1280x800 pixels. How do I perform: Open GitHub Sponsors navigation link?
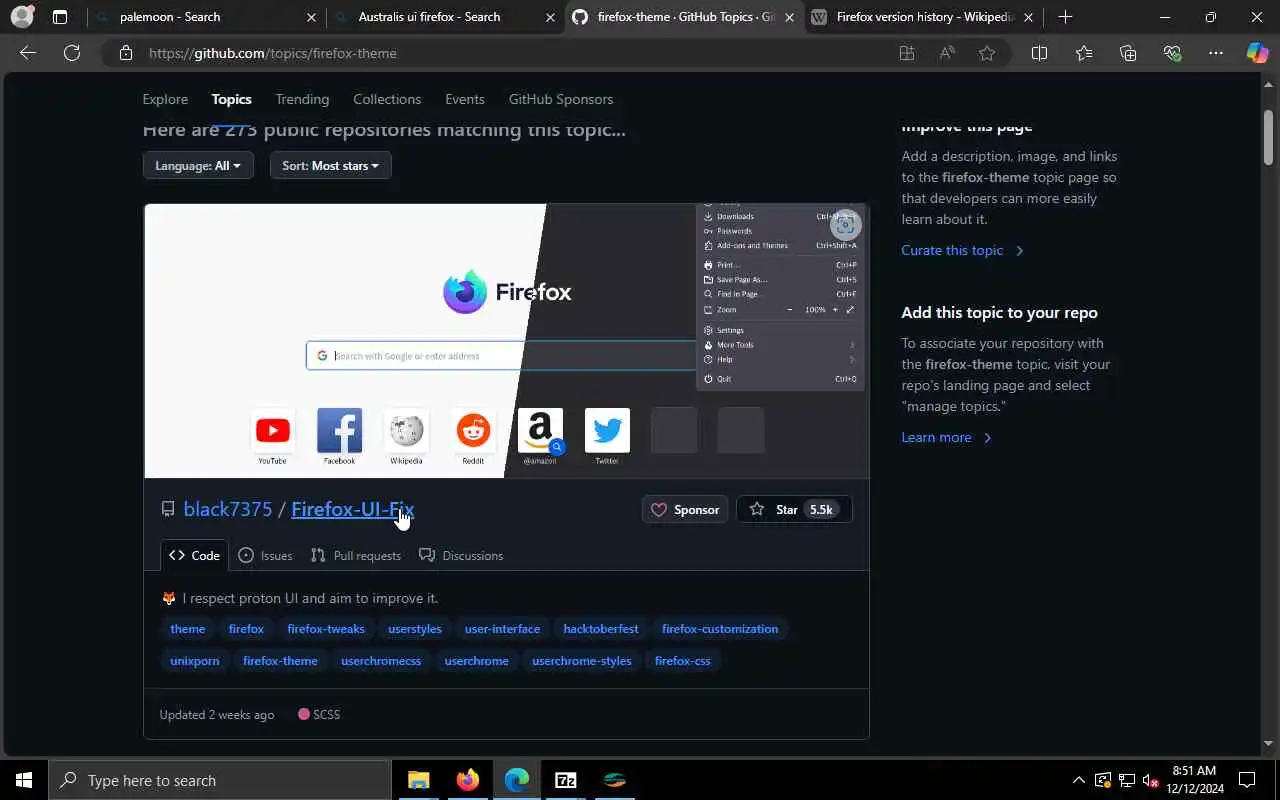(x=561, y=99)
